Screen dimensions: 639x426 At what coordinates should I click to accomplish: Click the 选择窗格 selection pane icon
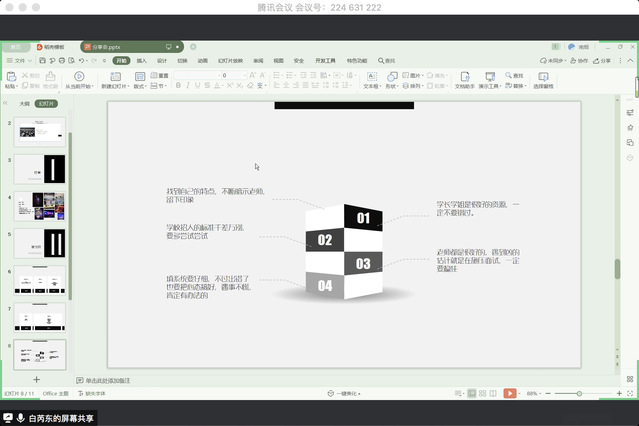(543, 75)
